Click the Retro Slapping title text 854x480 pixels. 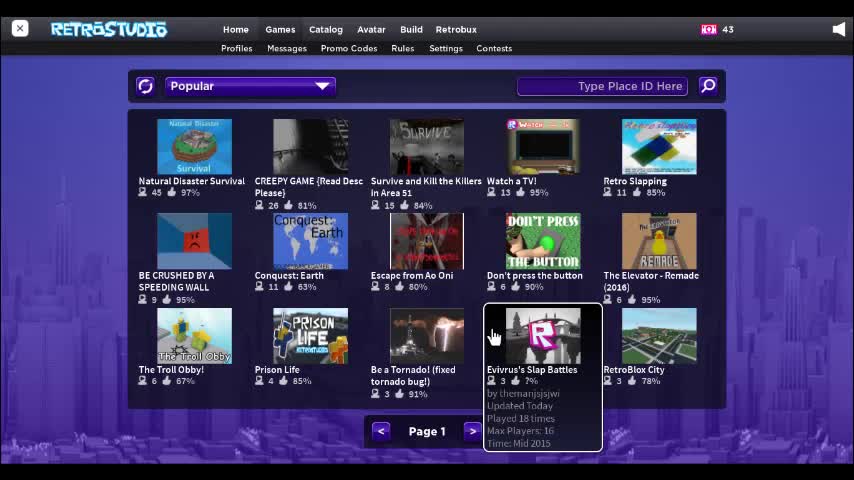tap(635, 181)
